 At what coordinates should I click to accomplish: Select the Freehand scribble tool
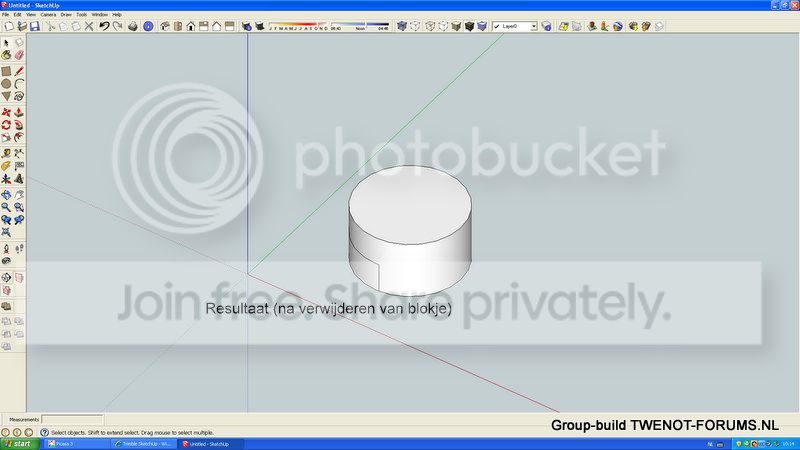point(19,96)
